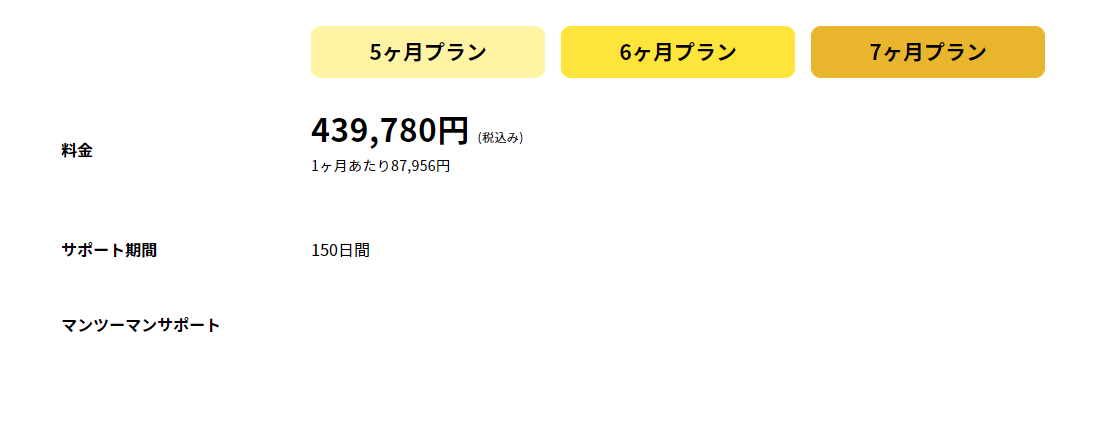Select the マンツーマンサポート row label
This screenshot has width=1113, height=438.
click(141, 325)
